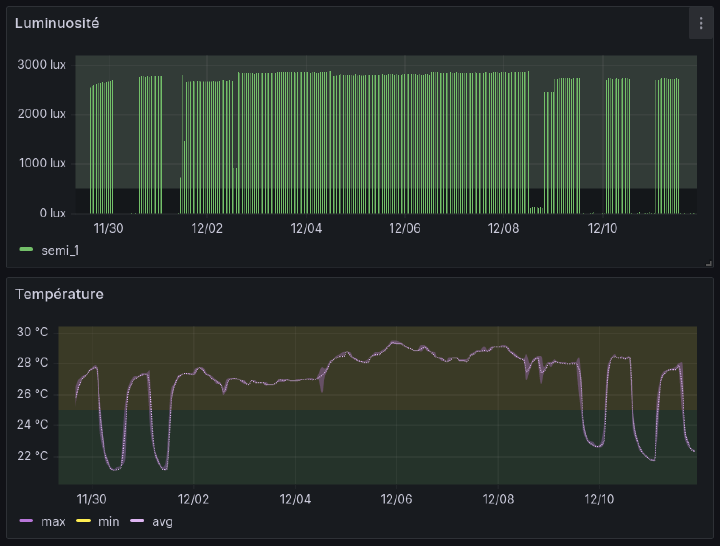Screen dimensions: 720x546
Task: Click the 26 °C axis label
Action: coord(32,394)
